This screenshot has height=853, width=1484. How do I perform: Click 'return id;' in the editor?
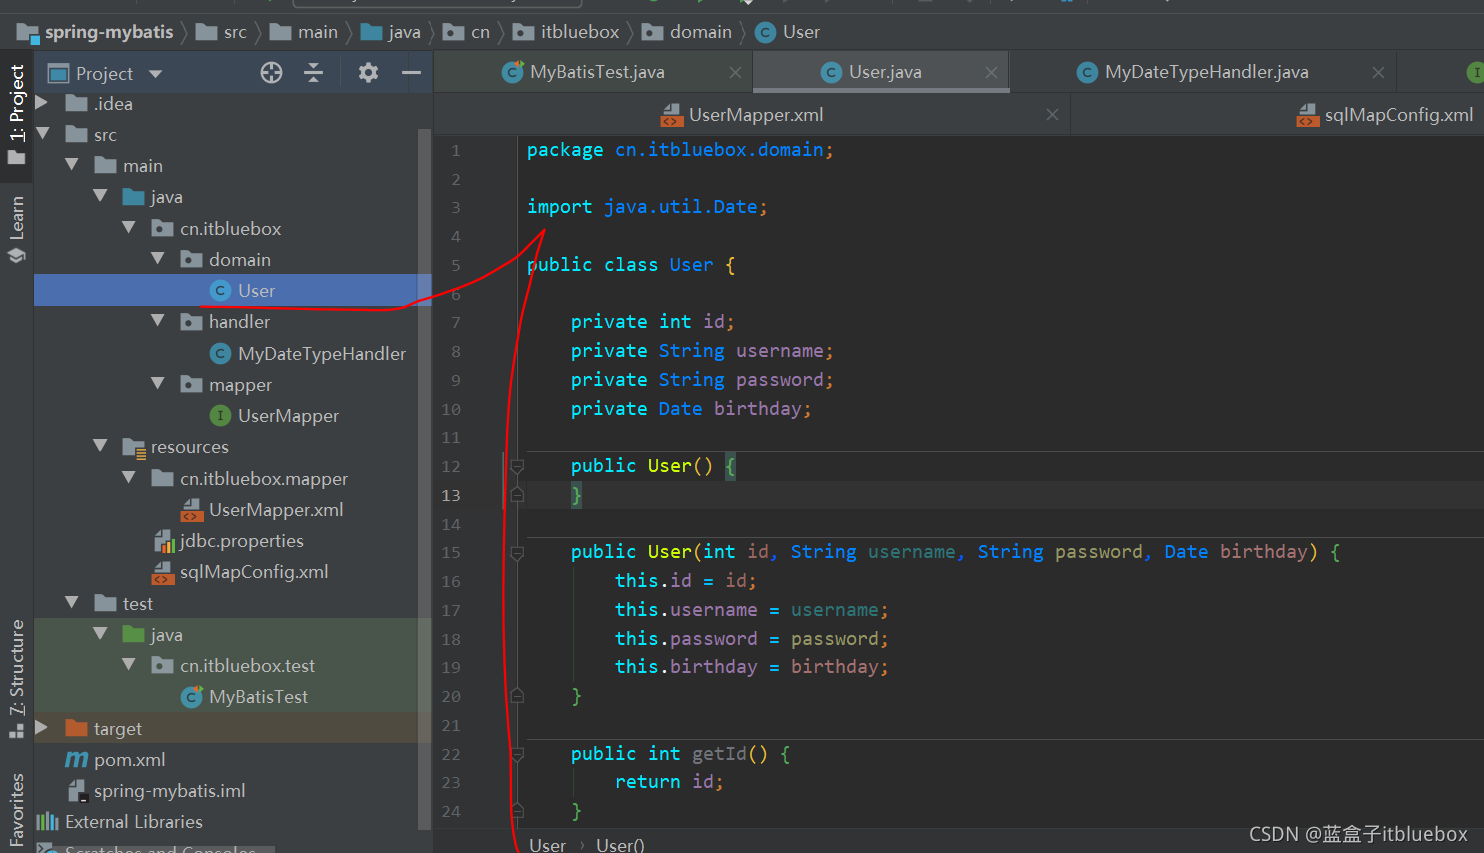click(668, 782)
